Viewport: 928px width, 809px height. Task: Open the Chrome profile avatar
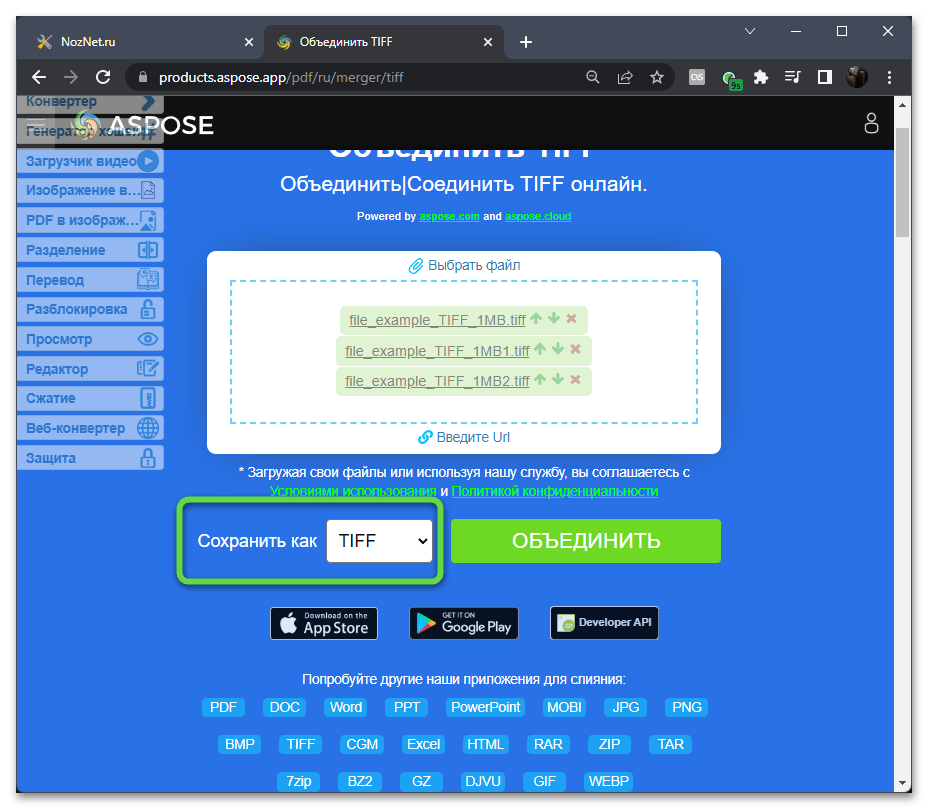pyautogui.click(x=857, y=77)
